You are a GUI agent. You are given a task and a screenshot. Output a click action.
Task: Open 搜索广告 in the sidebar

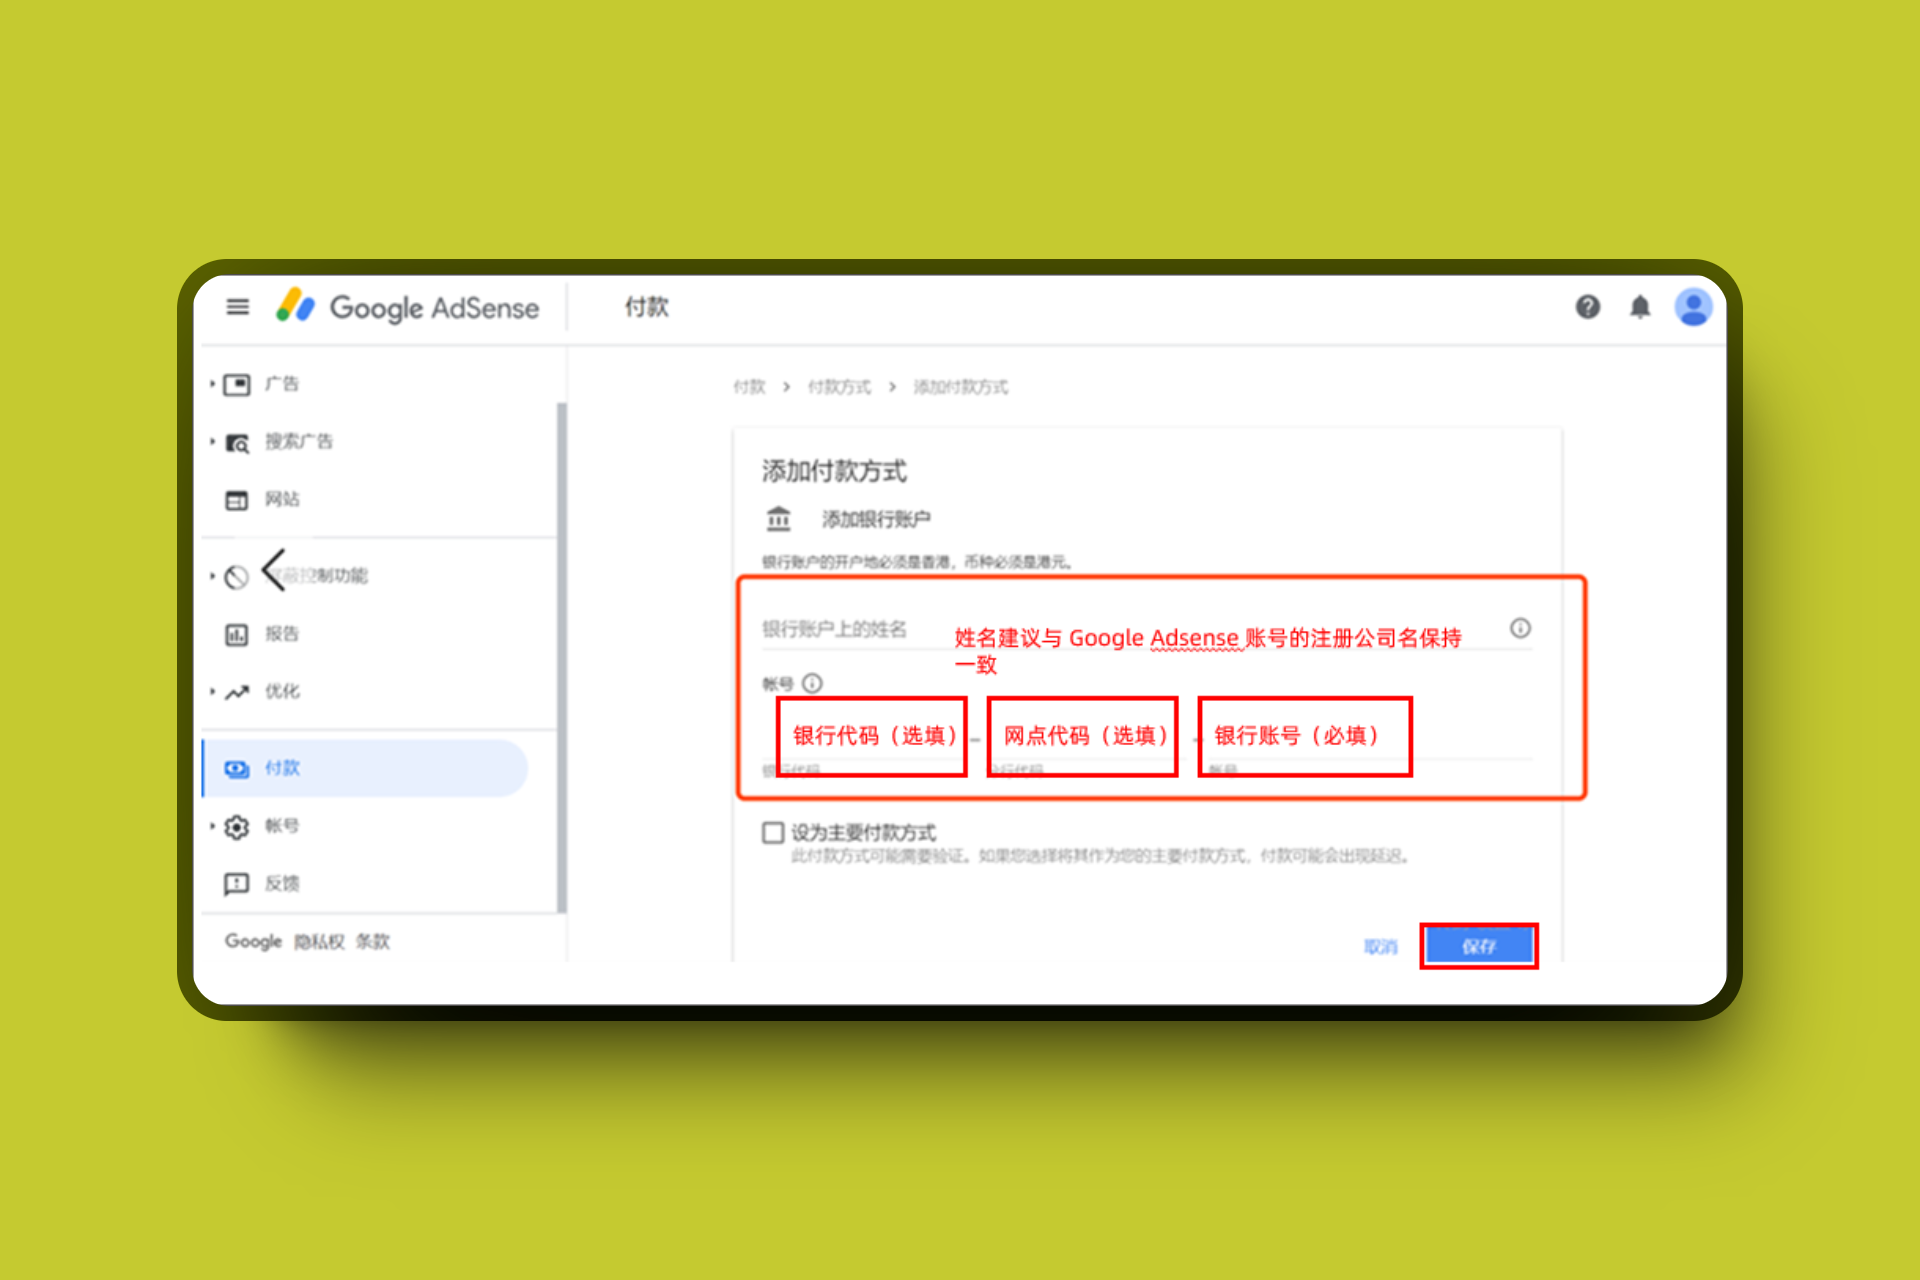tap(299, 441)
